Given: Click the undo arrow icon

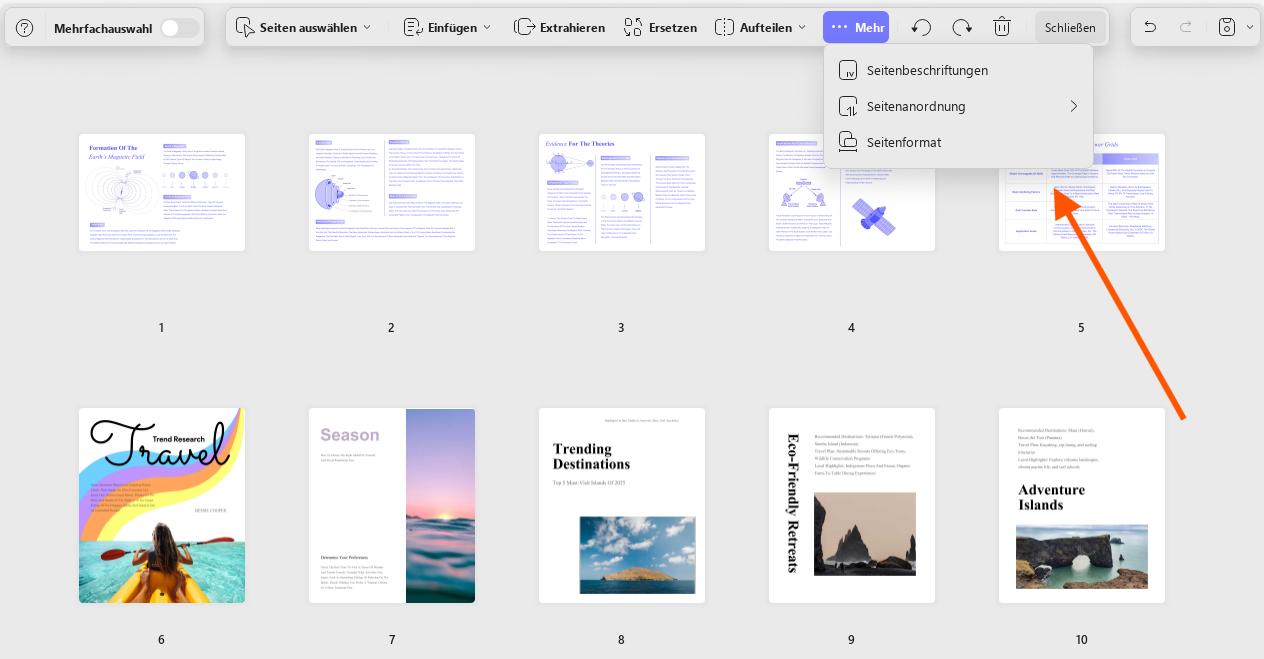Looking at the screenshot, I should pyautogui.click(x=1150, y=27).
